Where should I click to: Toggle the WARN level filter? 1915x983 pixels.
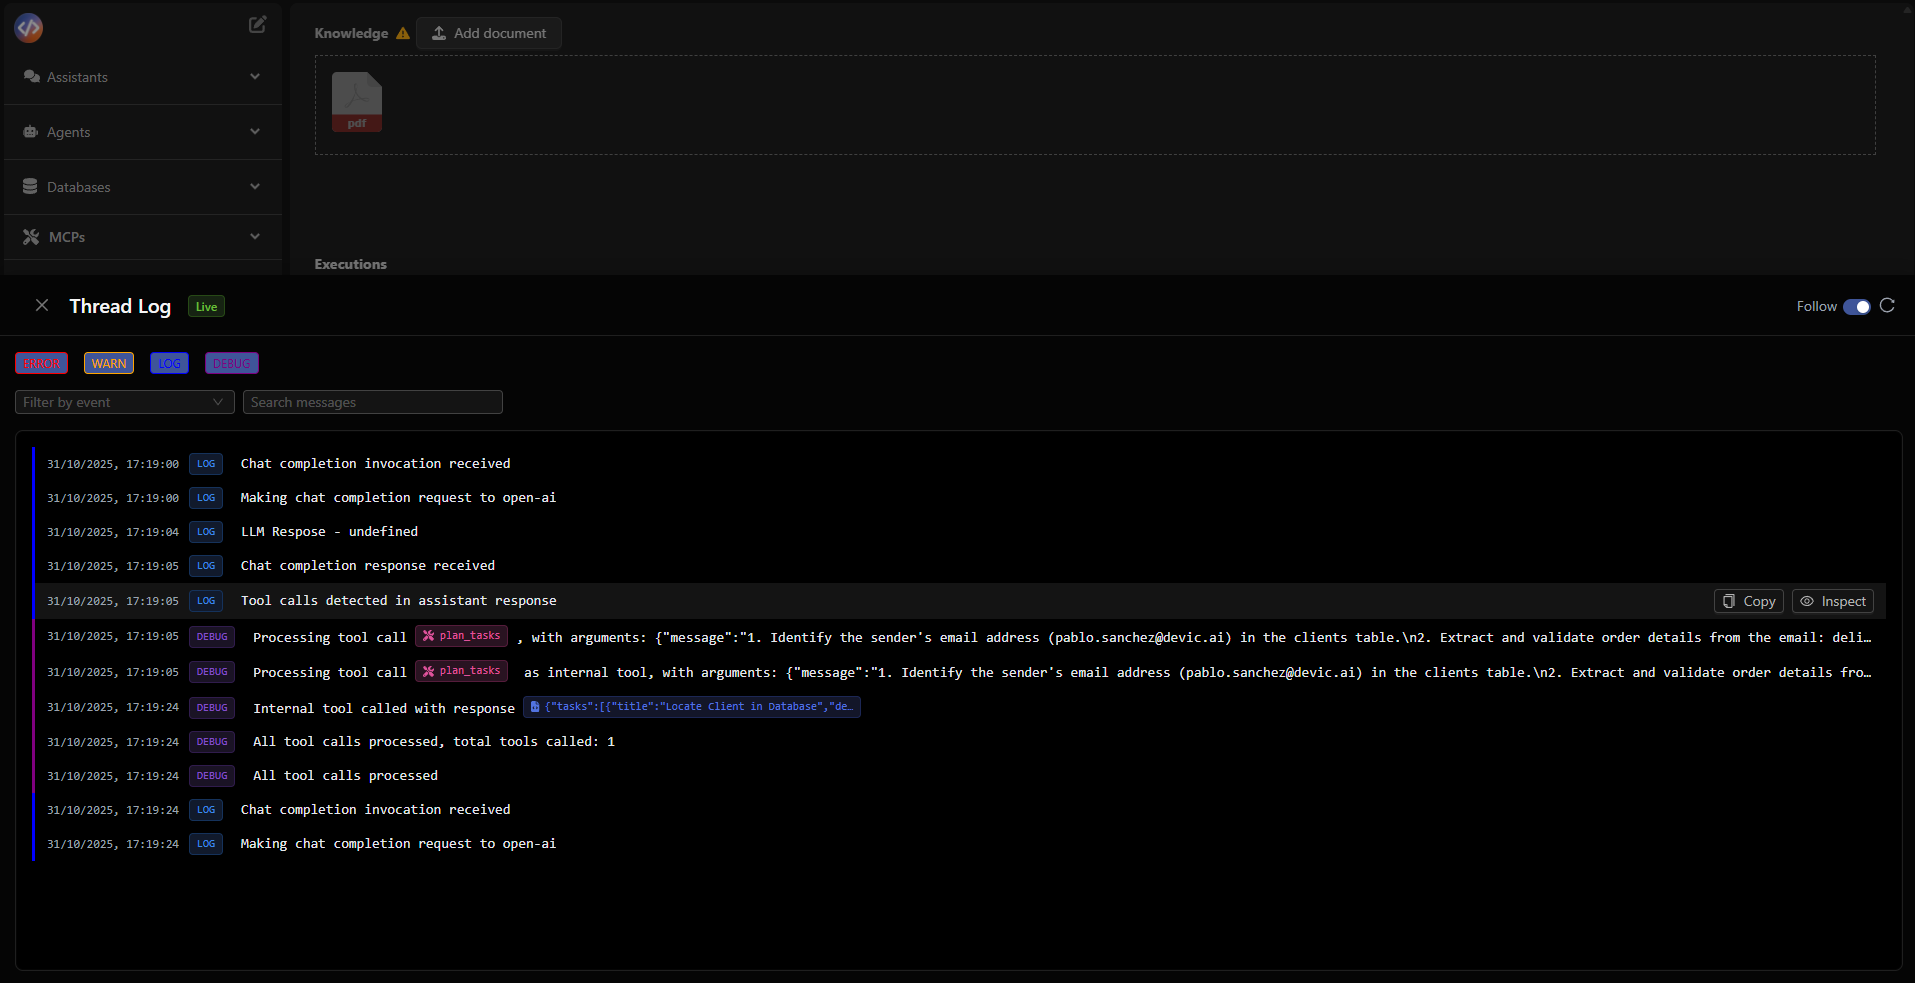[x=109, y=364]
